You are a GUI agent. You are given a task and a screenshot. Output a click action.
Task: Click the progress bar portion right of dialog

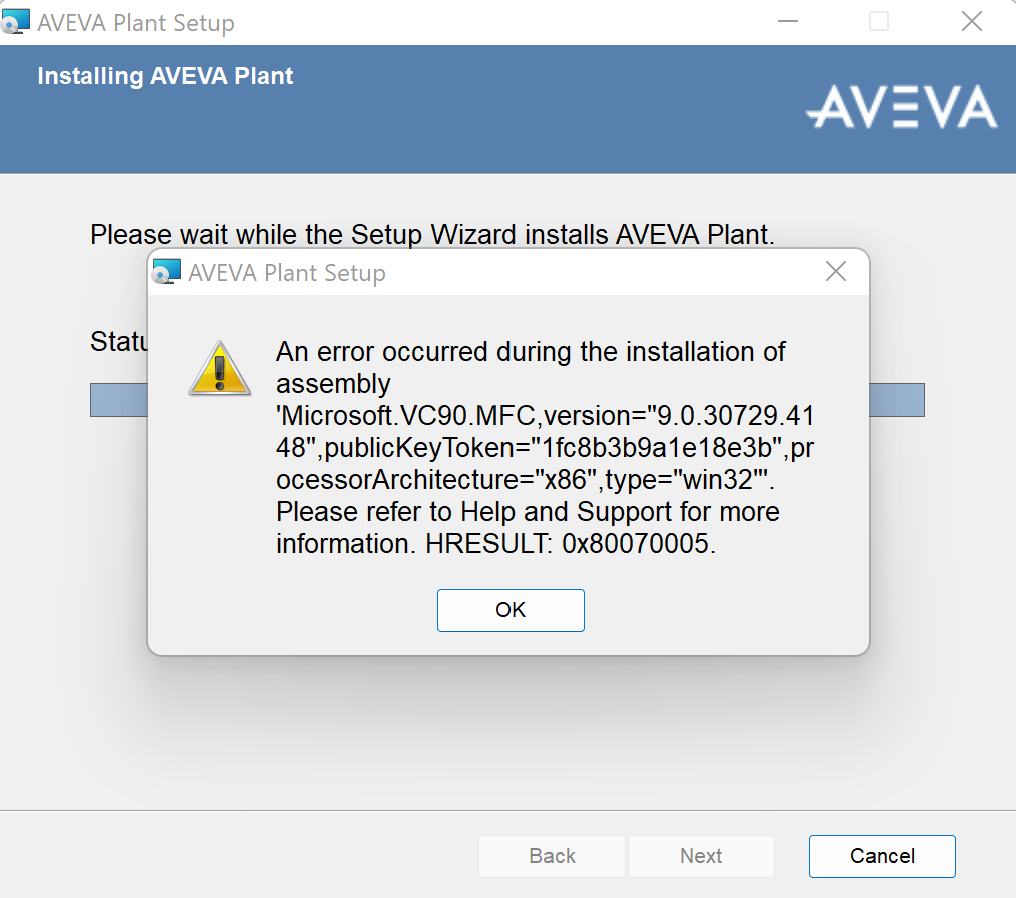pos(897,400)
